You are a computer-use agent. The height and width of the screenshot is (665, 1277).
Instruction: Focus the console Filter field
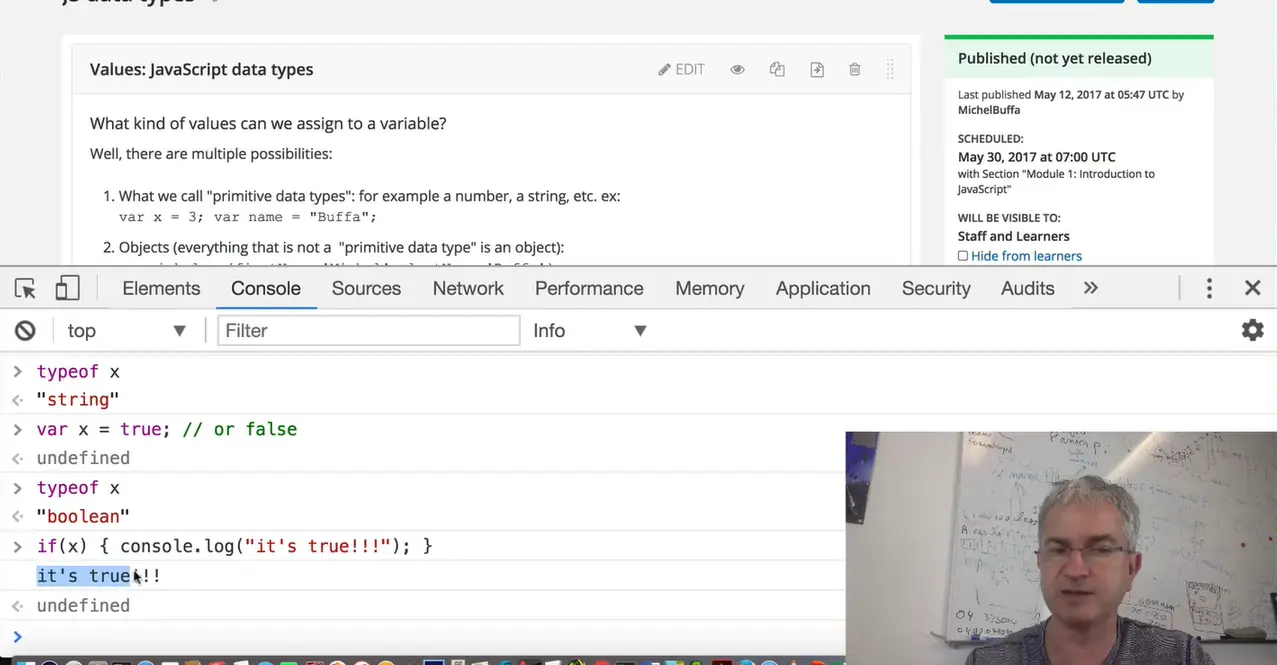tap(369, 330)
